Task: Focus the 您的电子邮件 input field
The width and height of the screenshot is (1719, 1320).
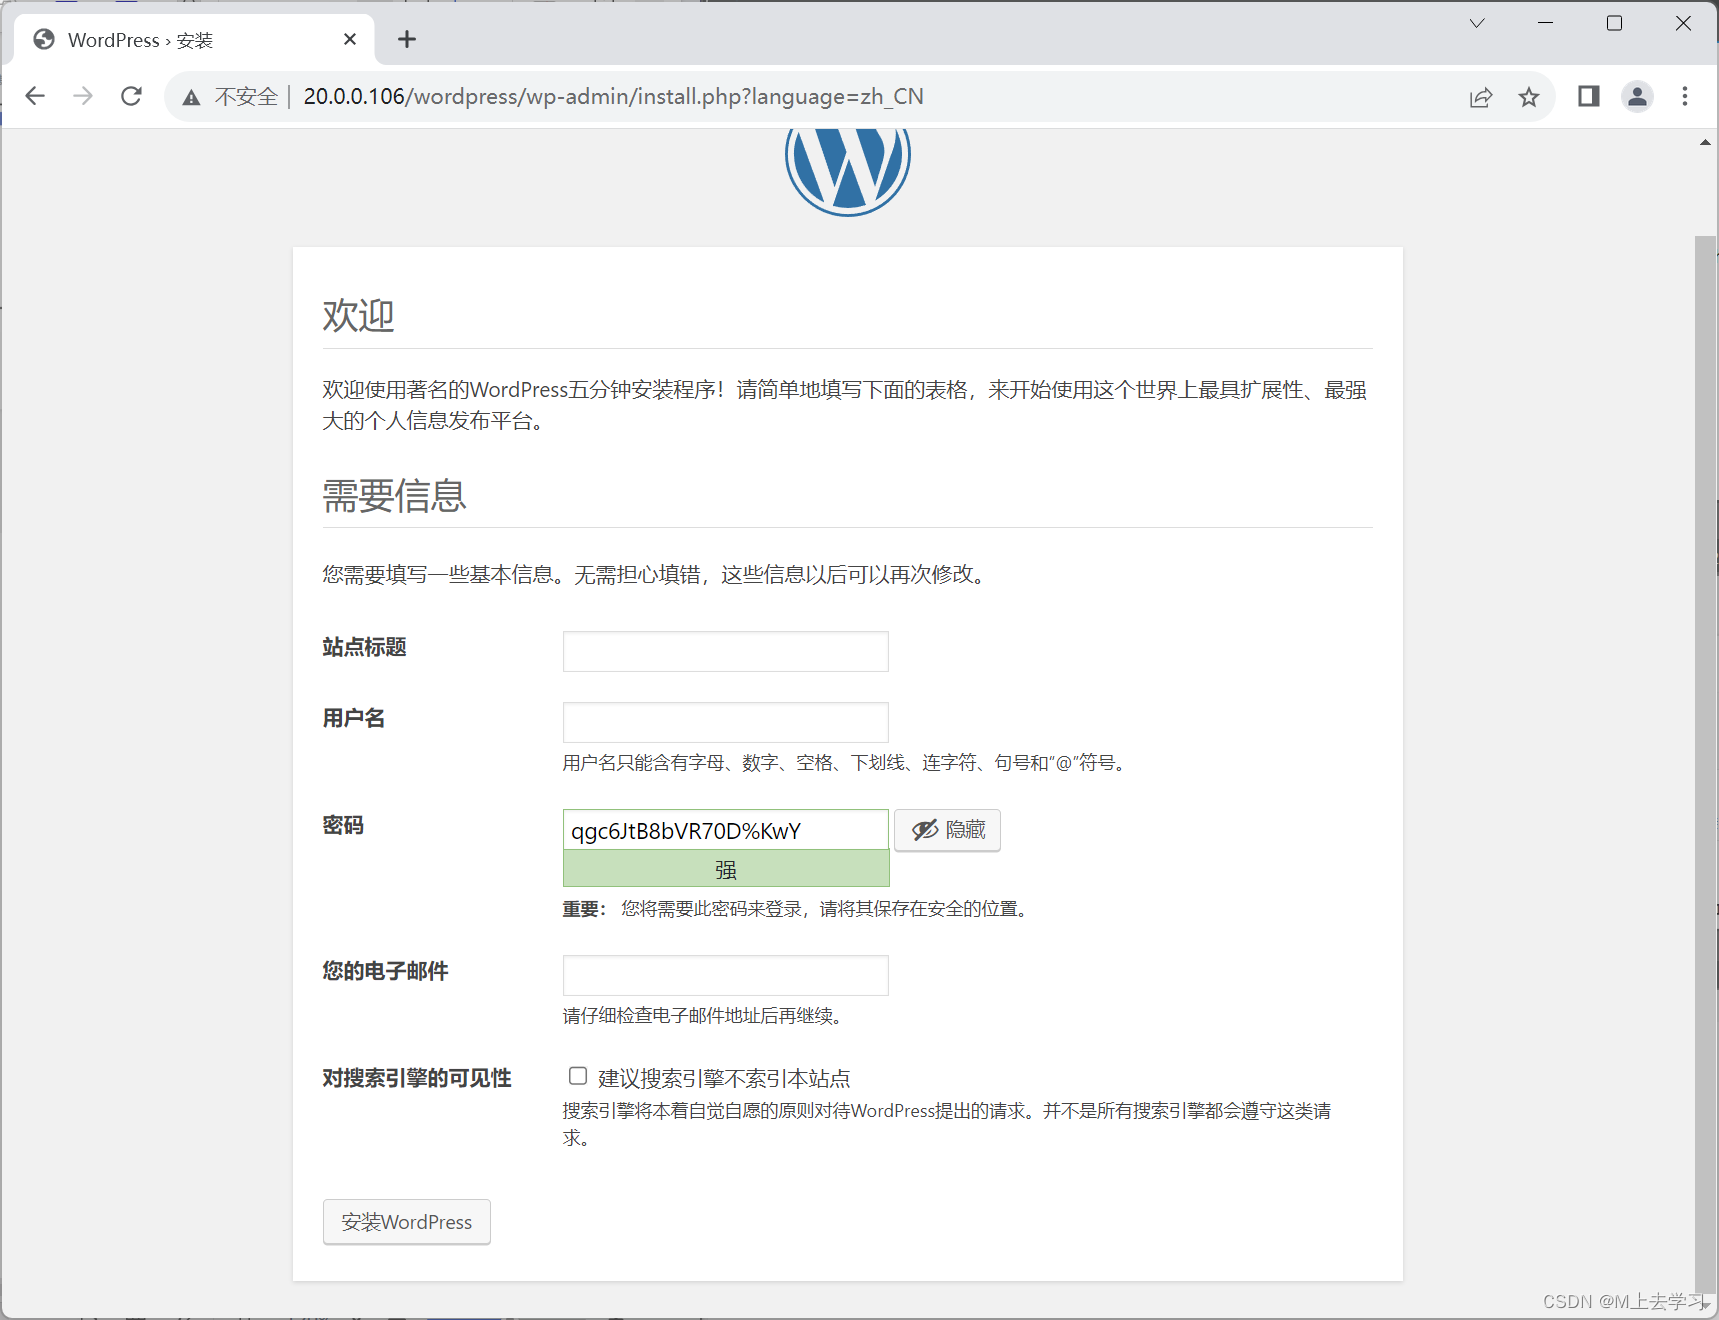Action: [x=726, y=975]
